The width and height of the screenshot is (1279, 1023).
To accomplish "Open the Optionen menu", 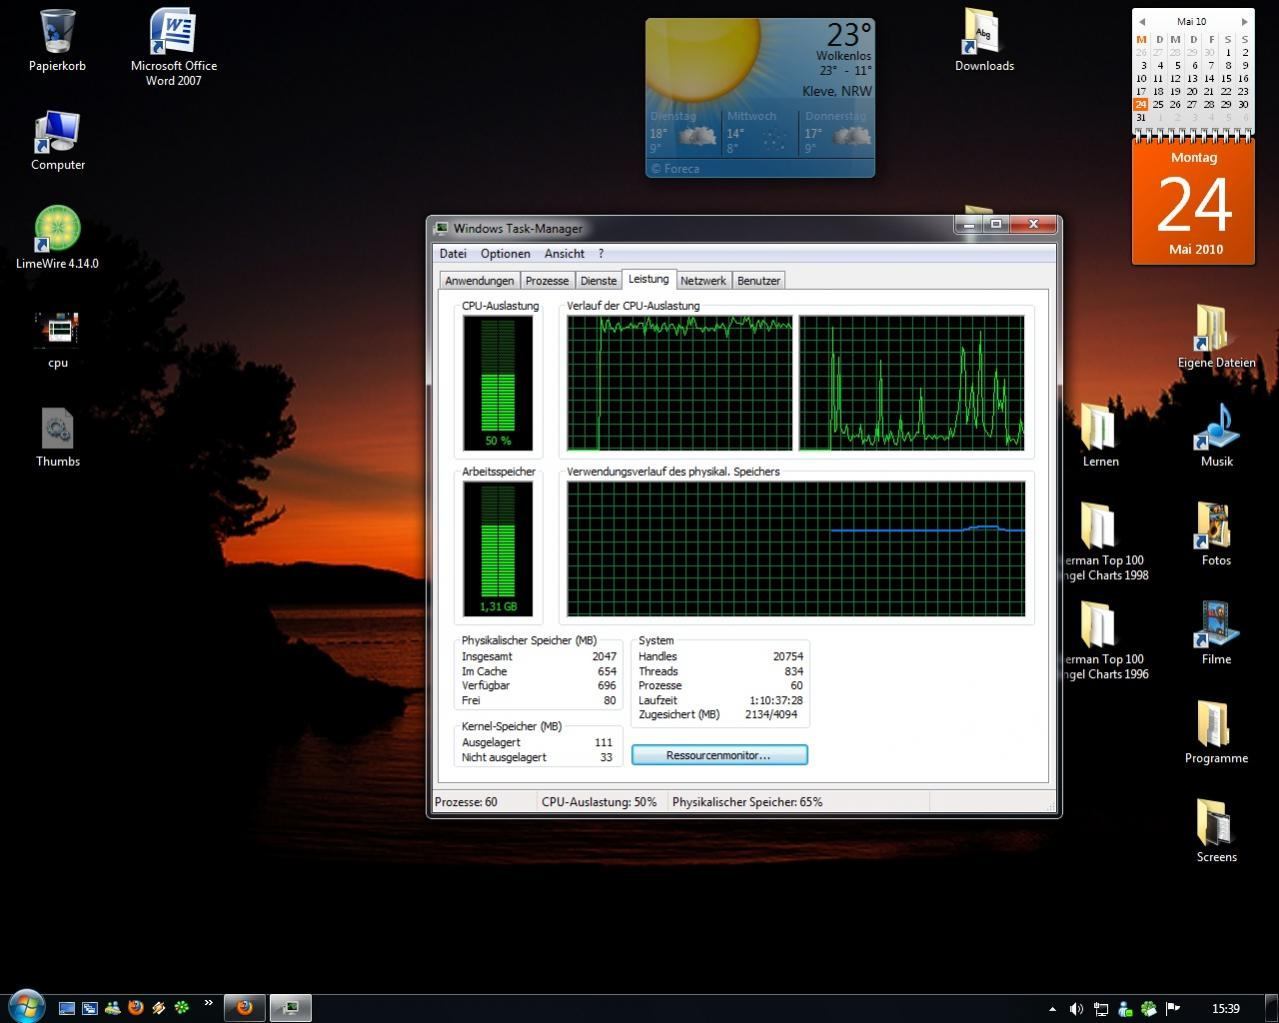I will pyautogui.click(x=505, y=253).
